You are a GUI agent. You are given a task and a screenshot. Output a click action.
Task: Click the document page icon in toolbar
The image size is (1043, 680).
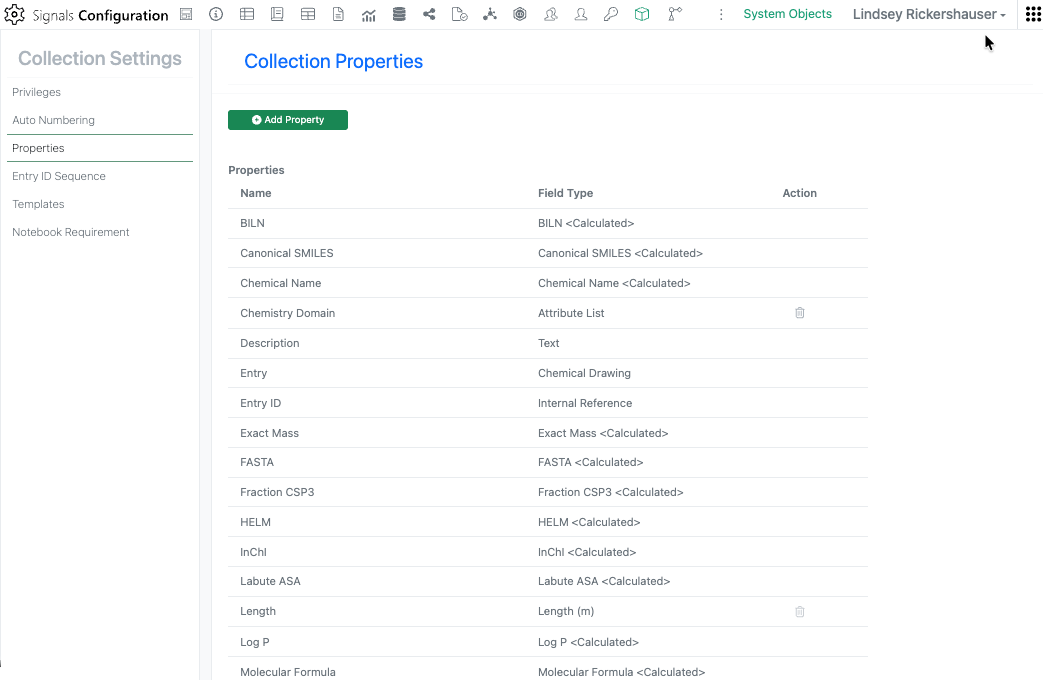(339, 14)
